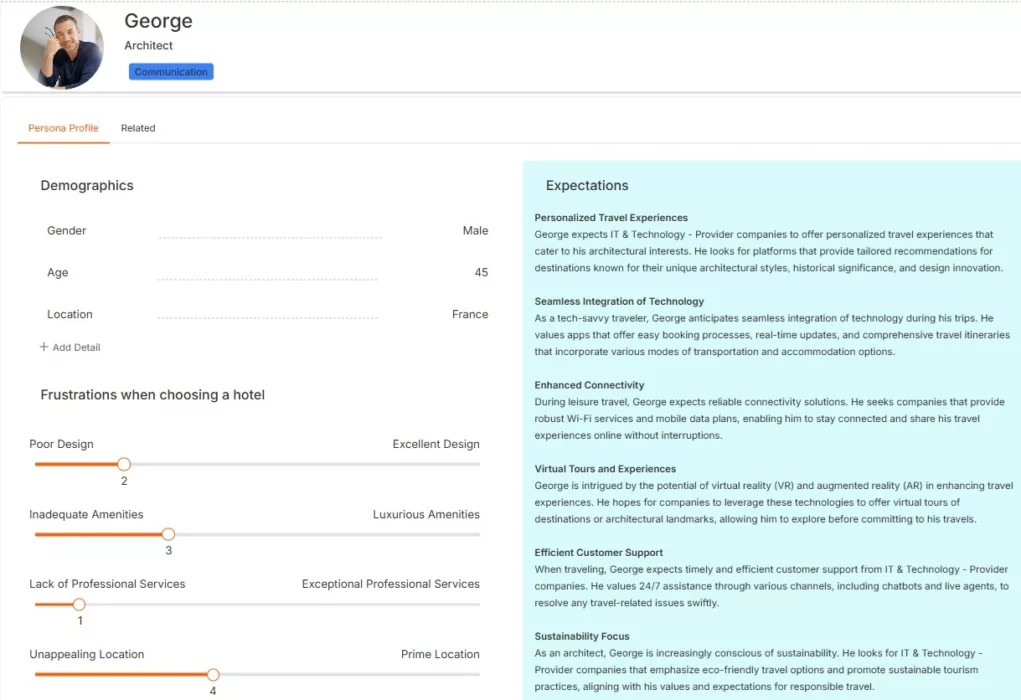Click the Unappealing Location slider handle
1021x700 pixels.
point(213,675)
